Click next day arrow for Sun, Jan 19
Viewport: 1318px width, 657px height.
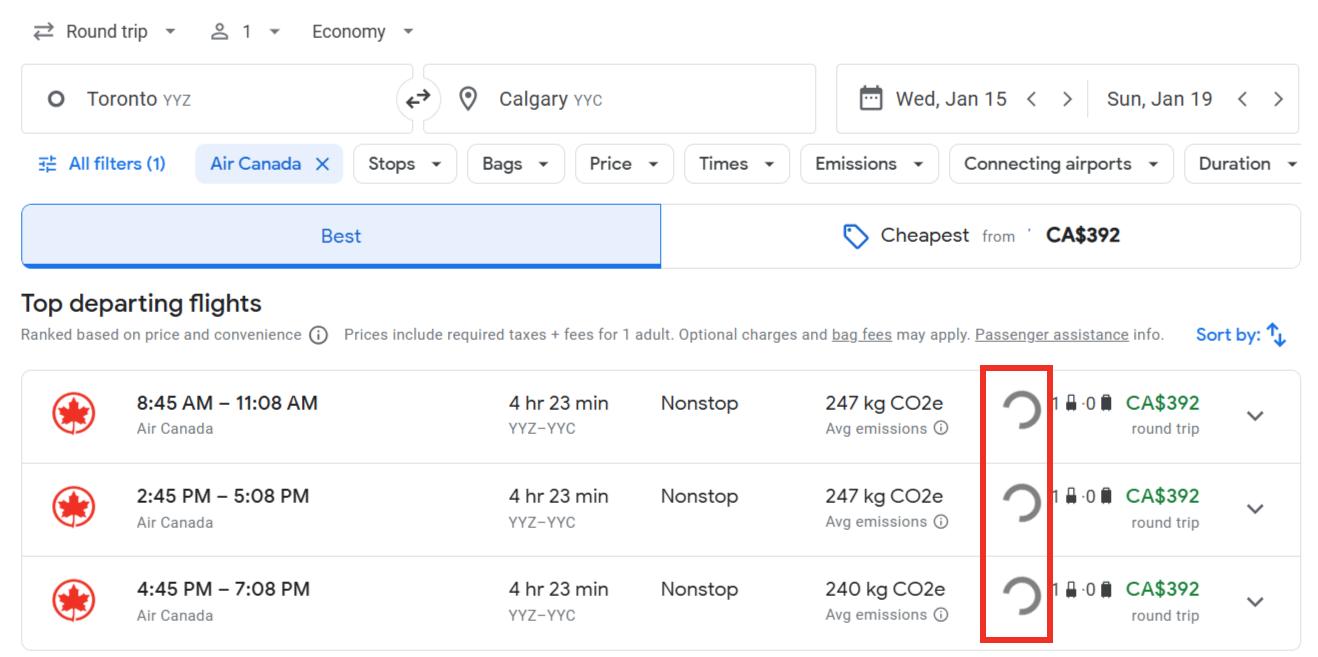tap(1278, 99)
